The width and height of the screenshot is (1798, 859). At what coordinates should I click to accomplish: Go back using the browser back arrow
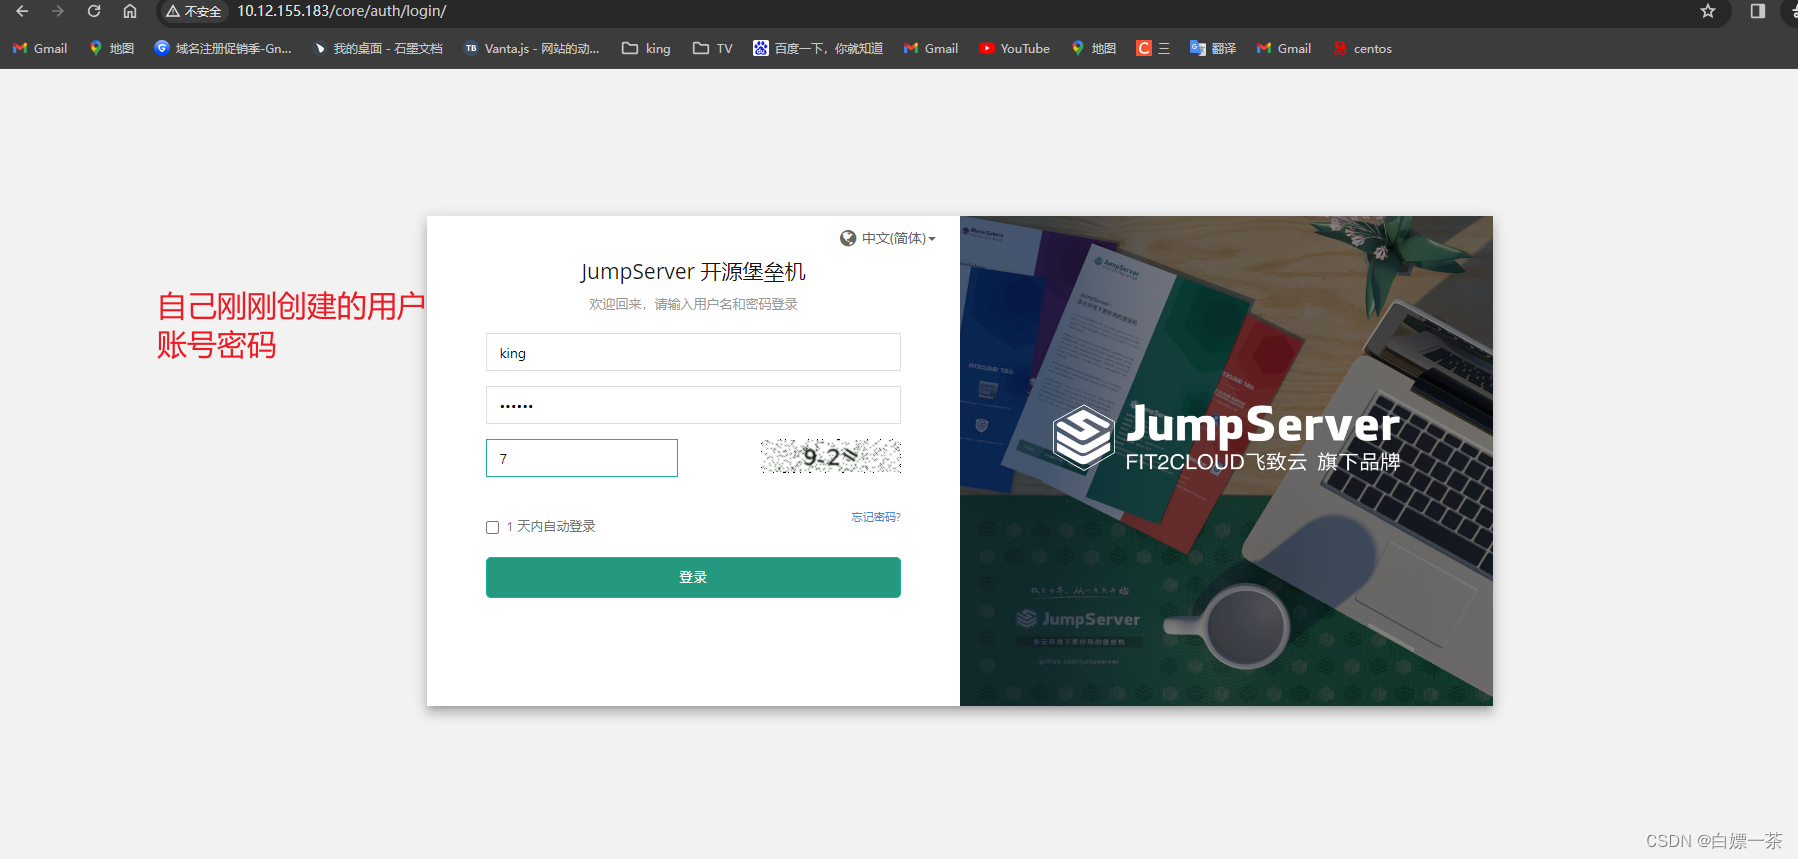(x=22, y=11)
